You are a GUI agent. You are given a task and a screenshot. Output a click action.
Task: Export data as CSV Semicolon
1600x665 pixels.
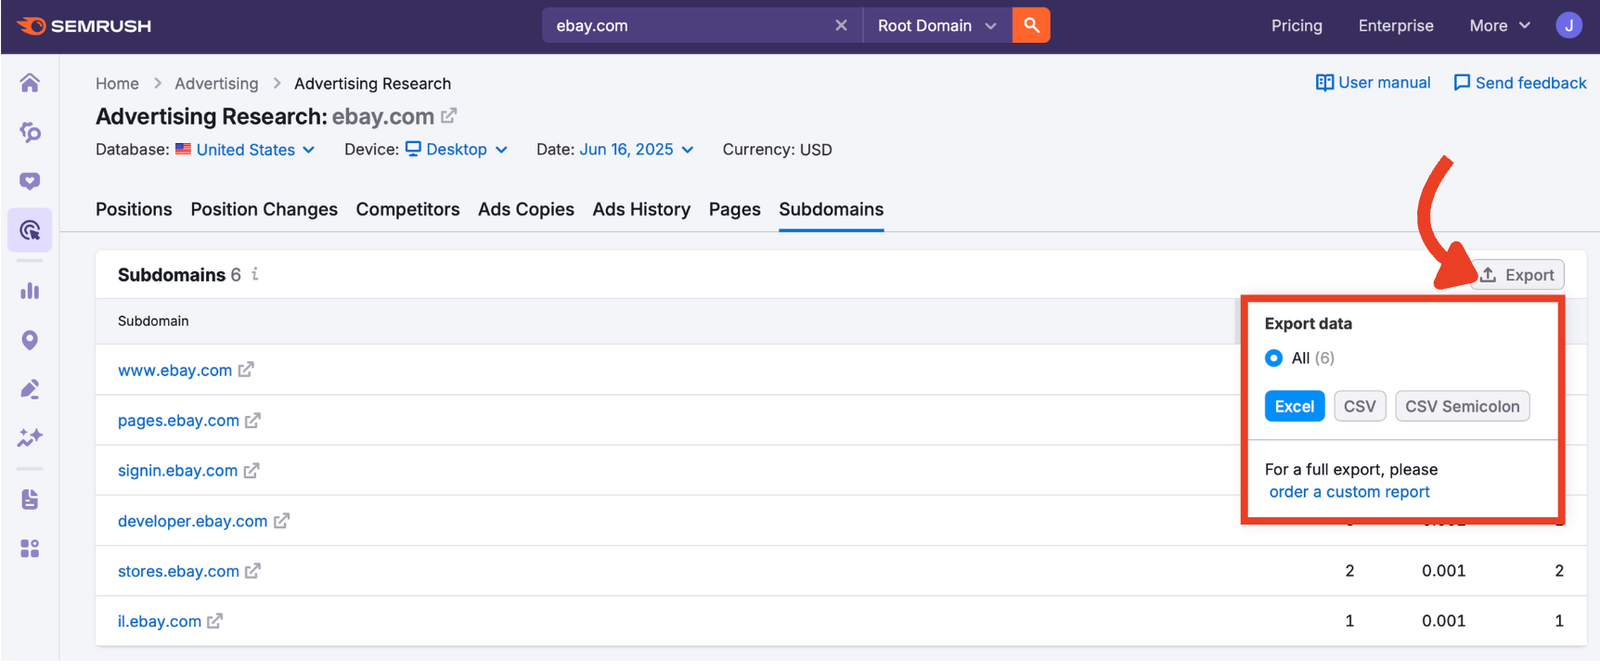(x=1462, y=406)
